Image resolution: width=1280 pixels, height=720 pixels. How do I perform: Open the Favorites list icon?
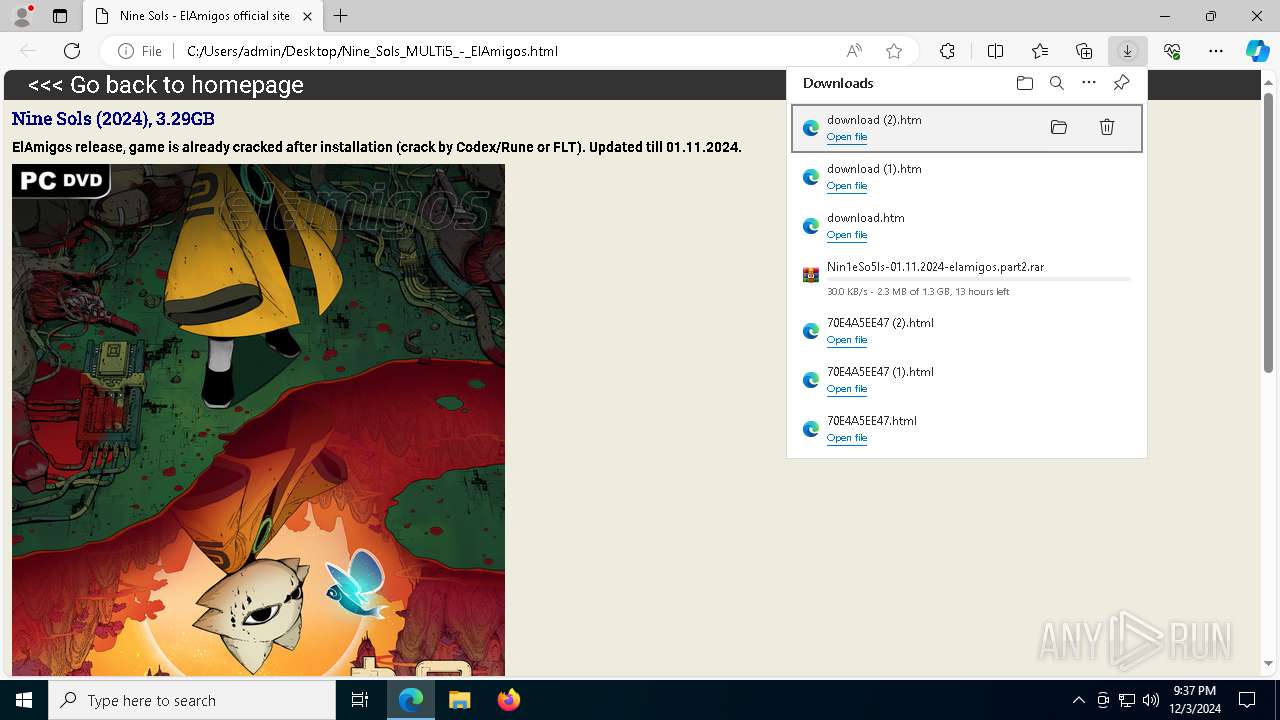(1040, 51)
